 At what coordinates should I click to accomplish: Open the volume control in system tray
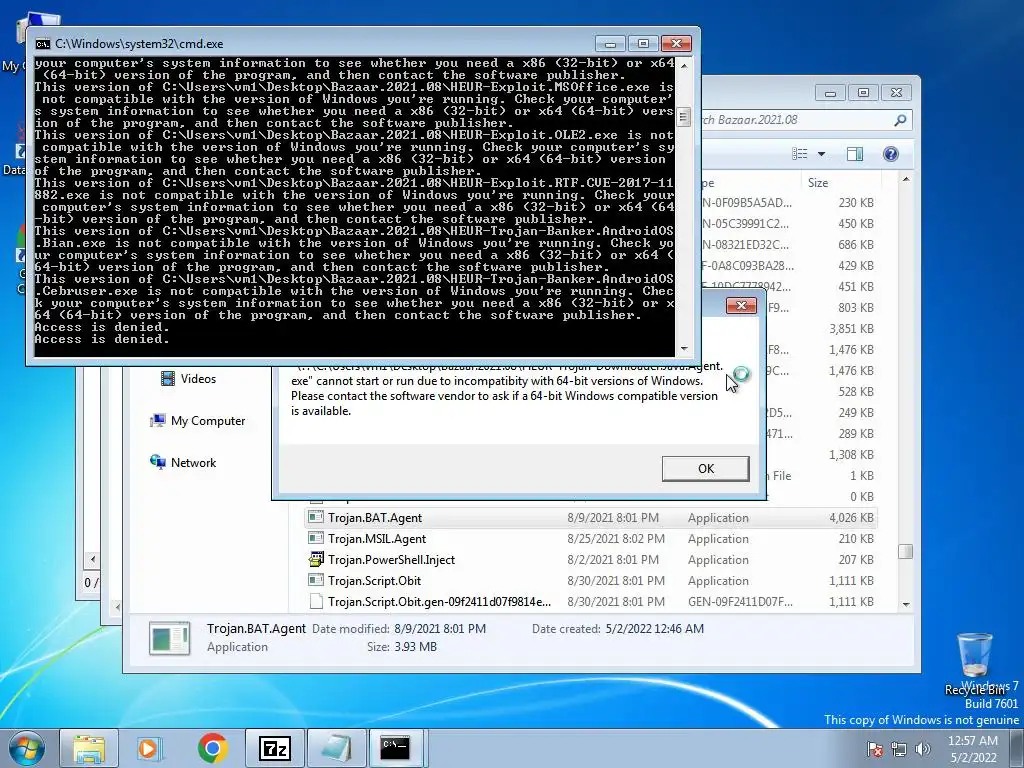(x=923, y=749)
